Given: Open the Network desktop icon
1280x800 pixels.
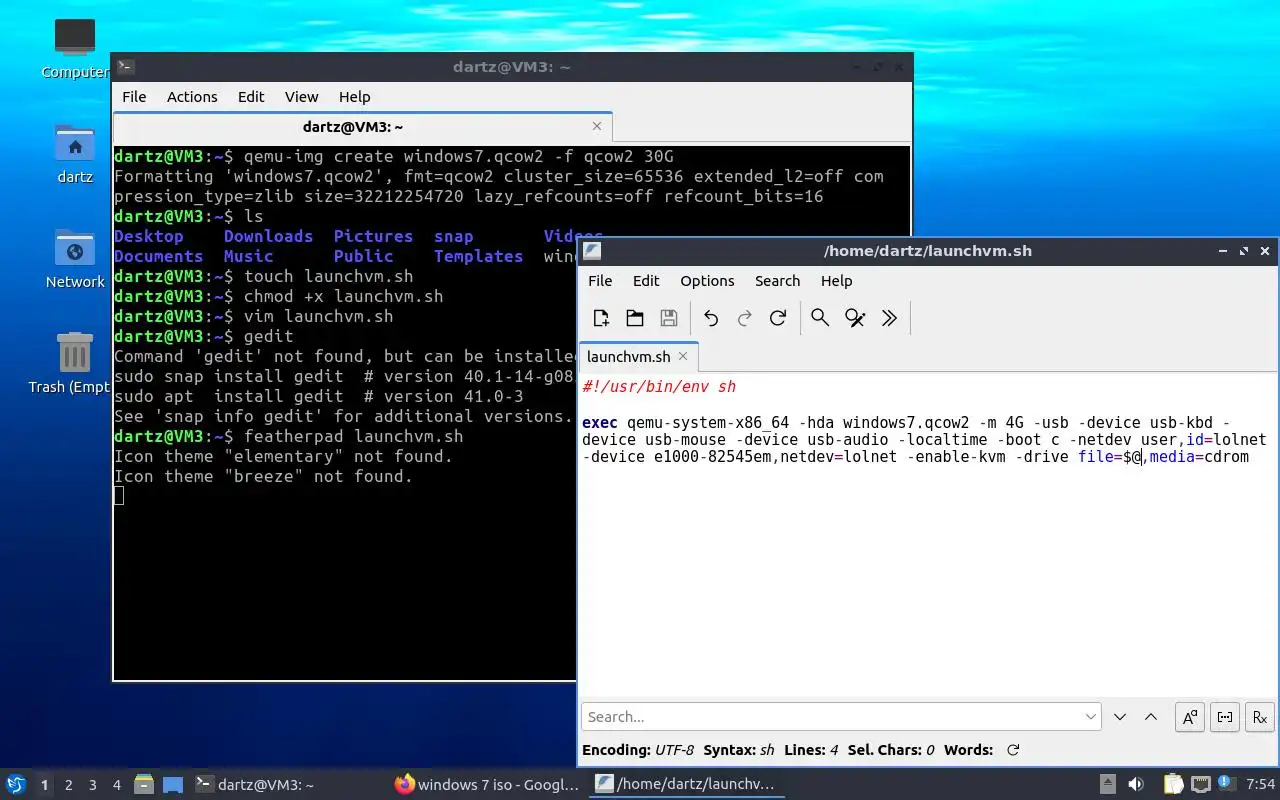Looking at the screenshot, I should coord(75,258).
